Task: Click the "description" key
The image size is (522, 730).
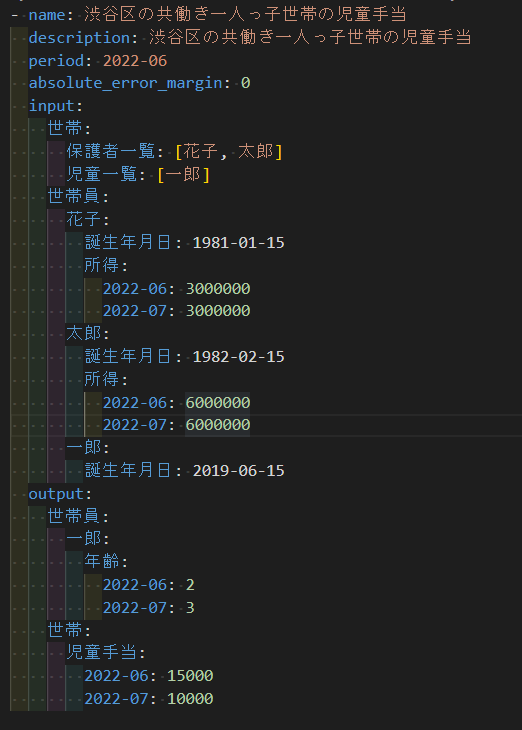Action: point(79,38)
